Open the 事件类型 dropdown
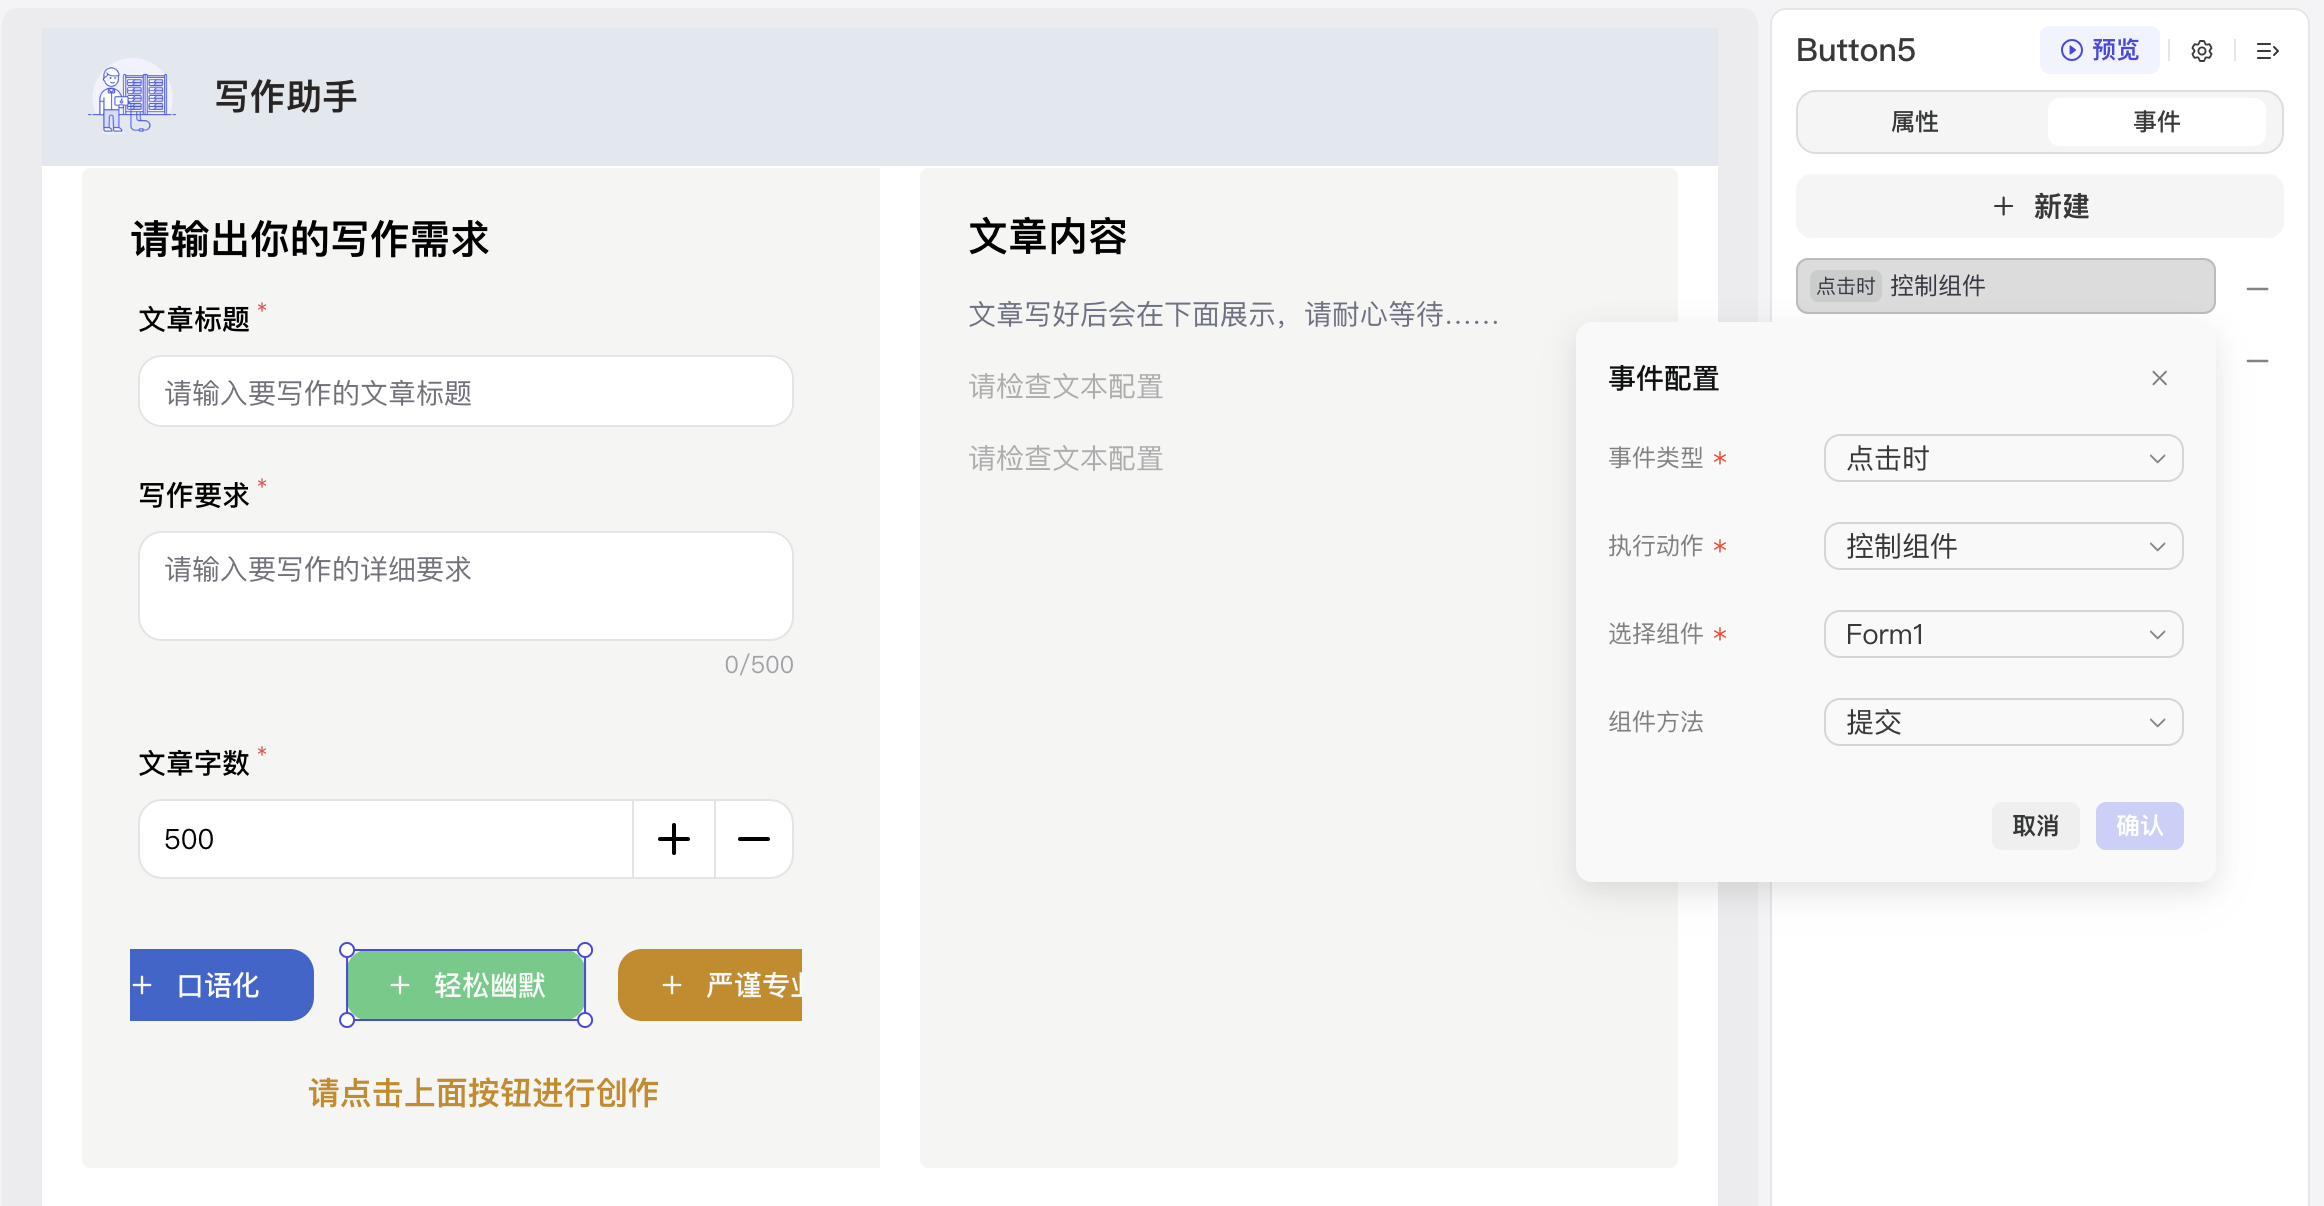The image size is (2324, 1206). (x=2003, y=458)
